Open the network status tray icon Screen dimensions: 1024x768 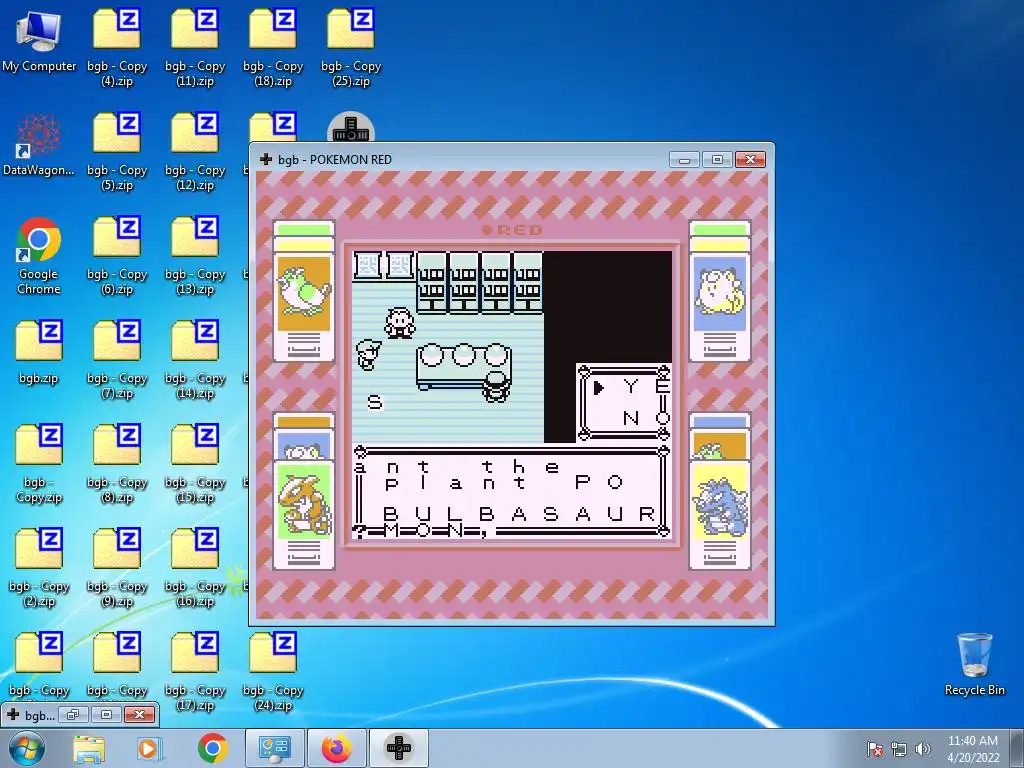point(899,749)
